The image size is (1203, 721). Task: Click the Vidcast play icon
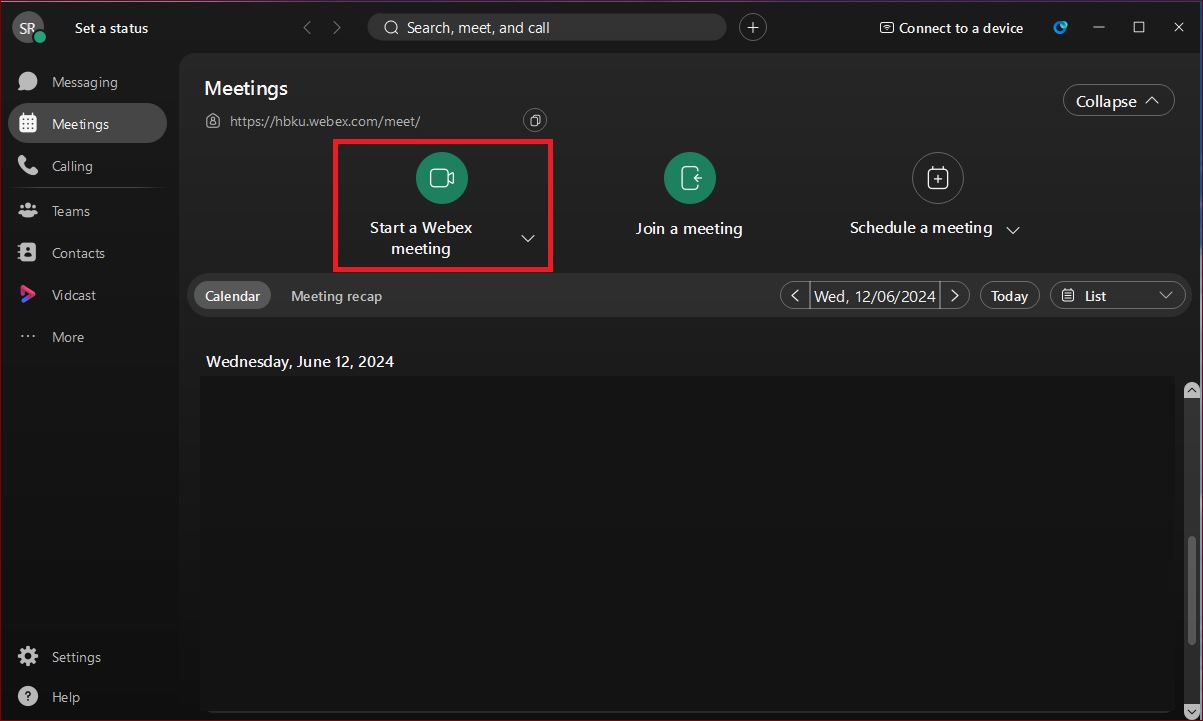pos(28,295)
